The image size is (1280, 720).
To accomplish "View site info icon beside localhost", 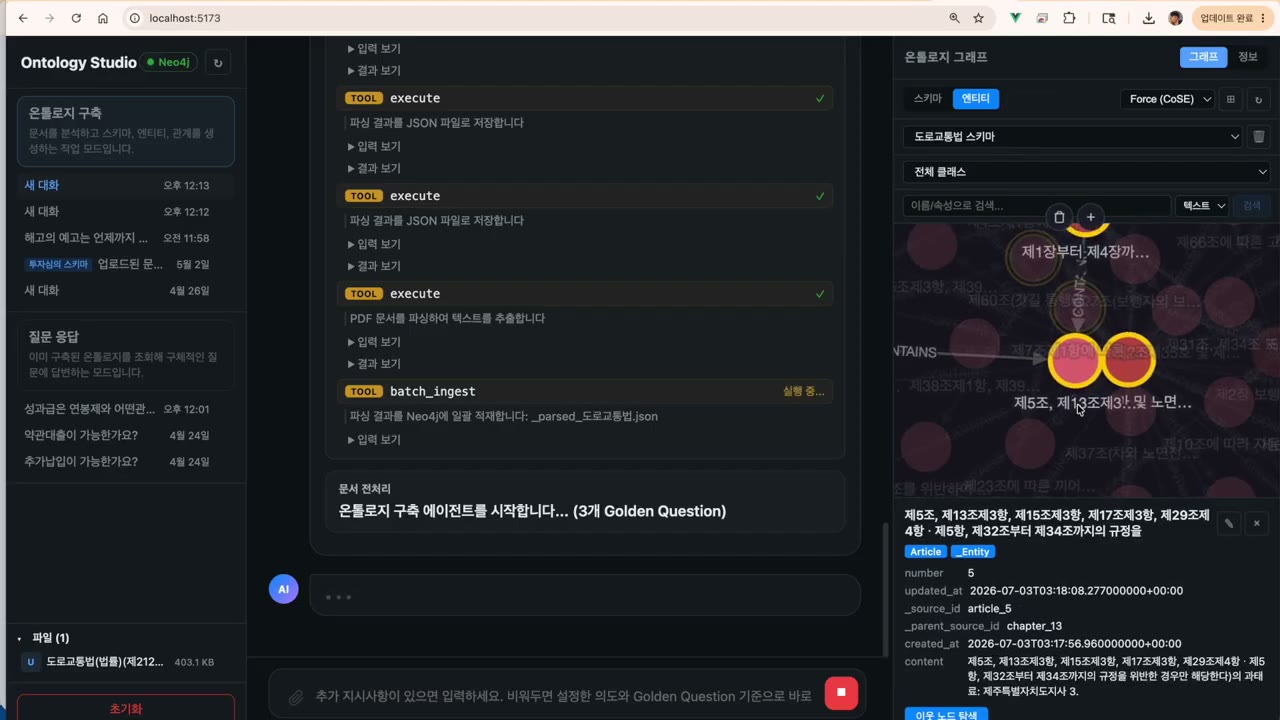I will coord(134,18).
